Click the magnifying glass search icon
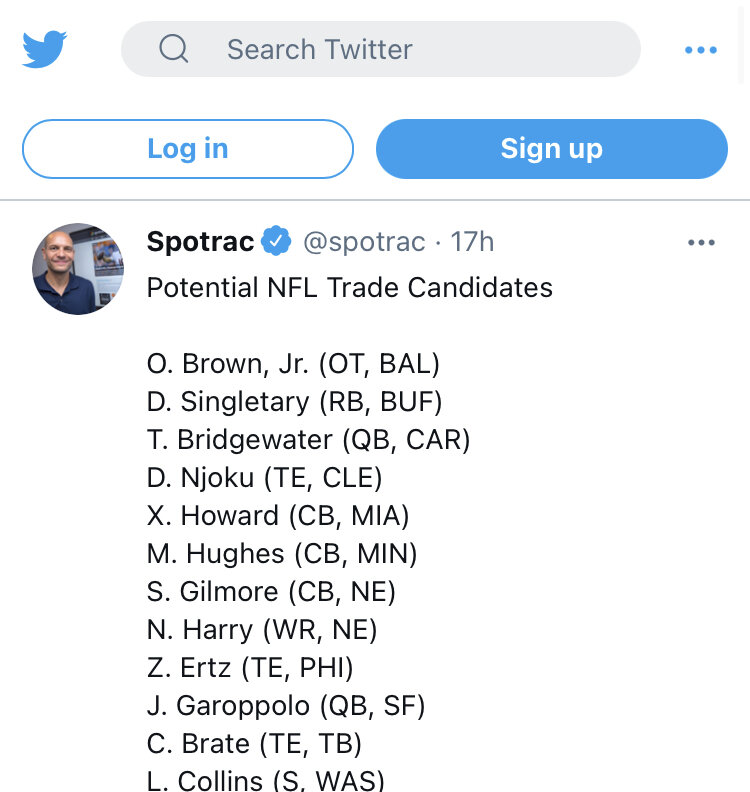Image resolution: width=750 pixels, height=792 pixels. pyautogui.click(x=174, y=48)
